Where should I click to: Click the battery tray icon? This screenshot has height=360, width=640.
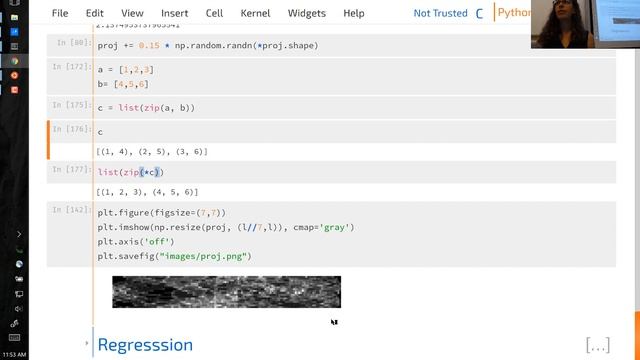click(19, 279)
